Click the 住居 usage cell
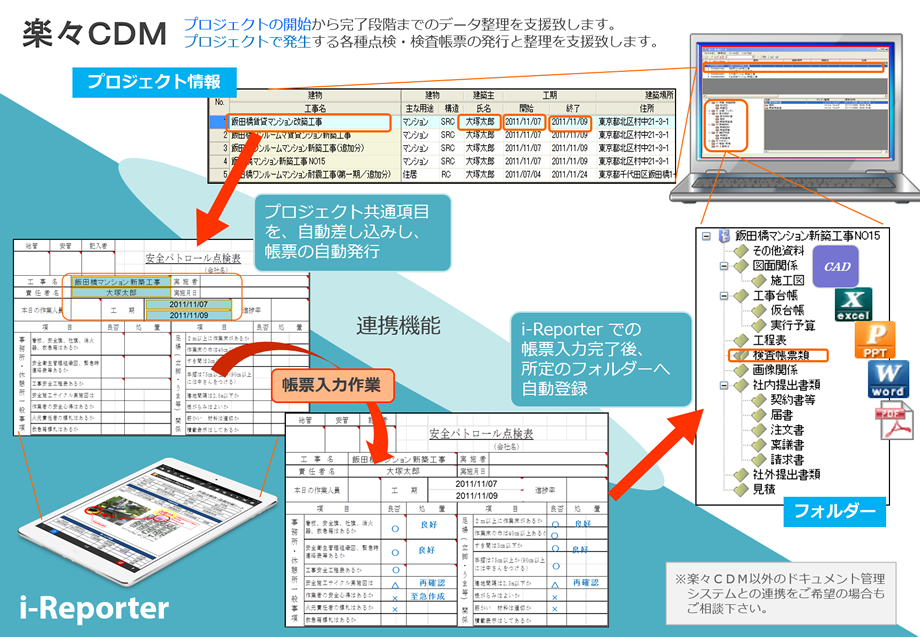This screenshot has width=920, height=637. [419, 174]
